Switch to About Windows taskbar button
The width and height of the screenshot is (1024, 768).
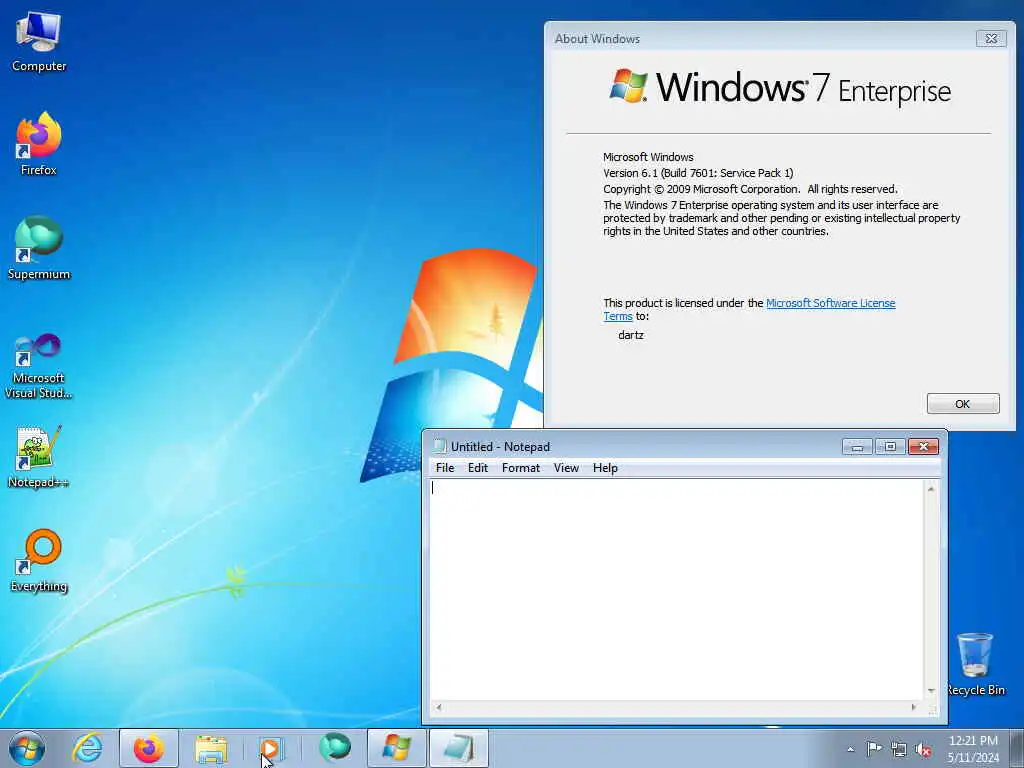[396, 748]
